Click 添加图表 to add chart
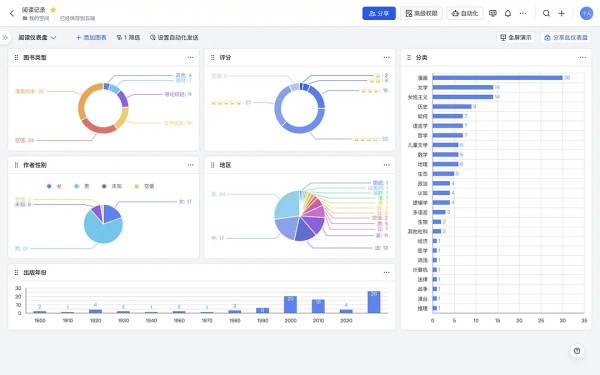 (91, 38)
